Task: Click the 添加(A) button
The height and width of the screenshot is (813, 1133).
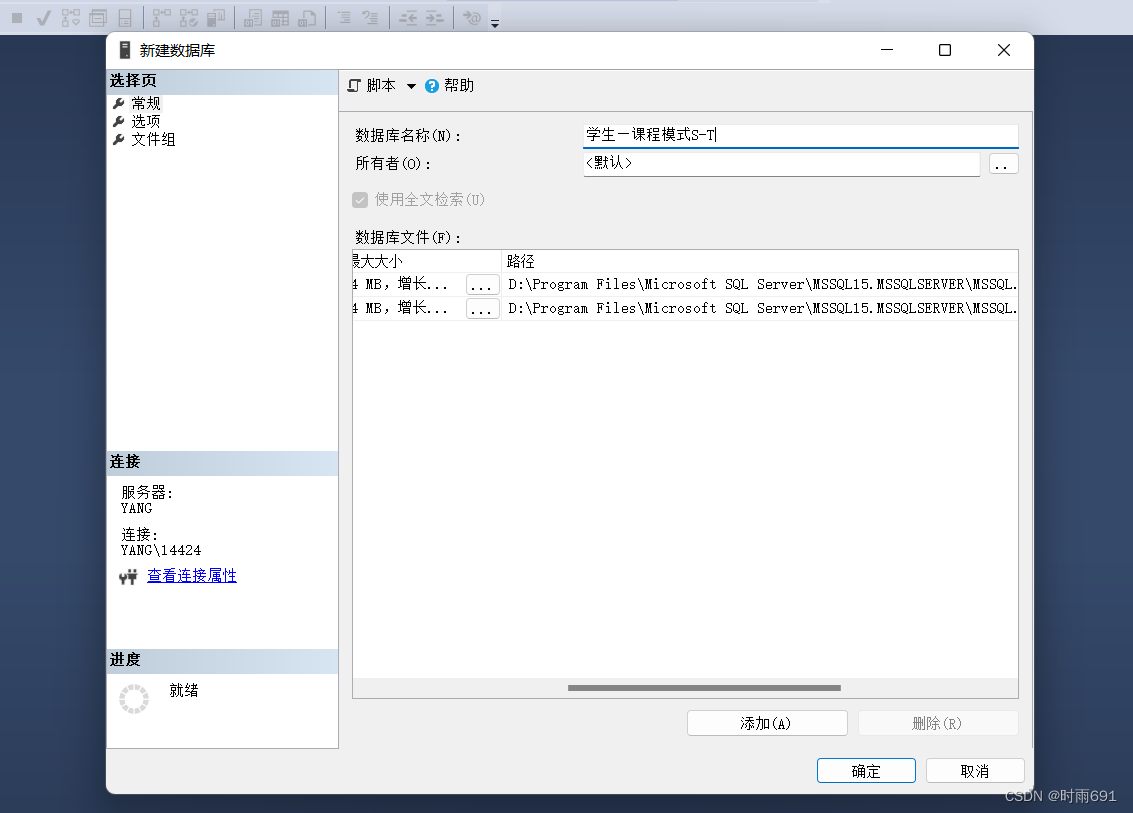Action: click(767, 723)
